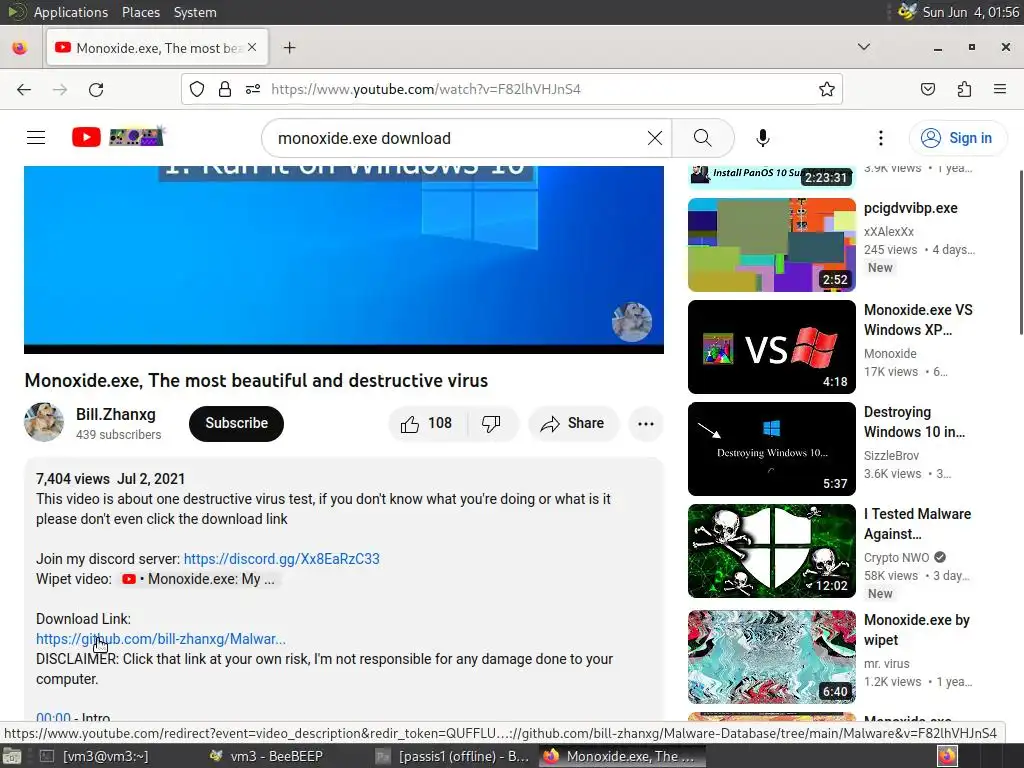
Task: Open I Tested Malware Against thumbnail
Action: tap(771, 551)
